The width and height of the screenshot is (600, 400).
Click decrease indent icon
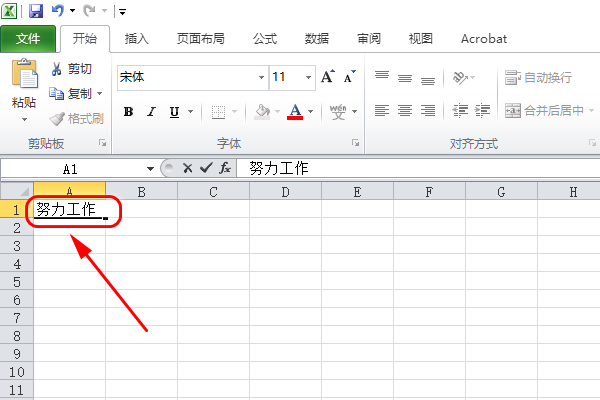[460, 111]
